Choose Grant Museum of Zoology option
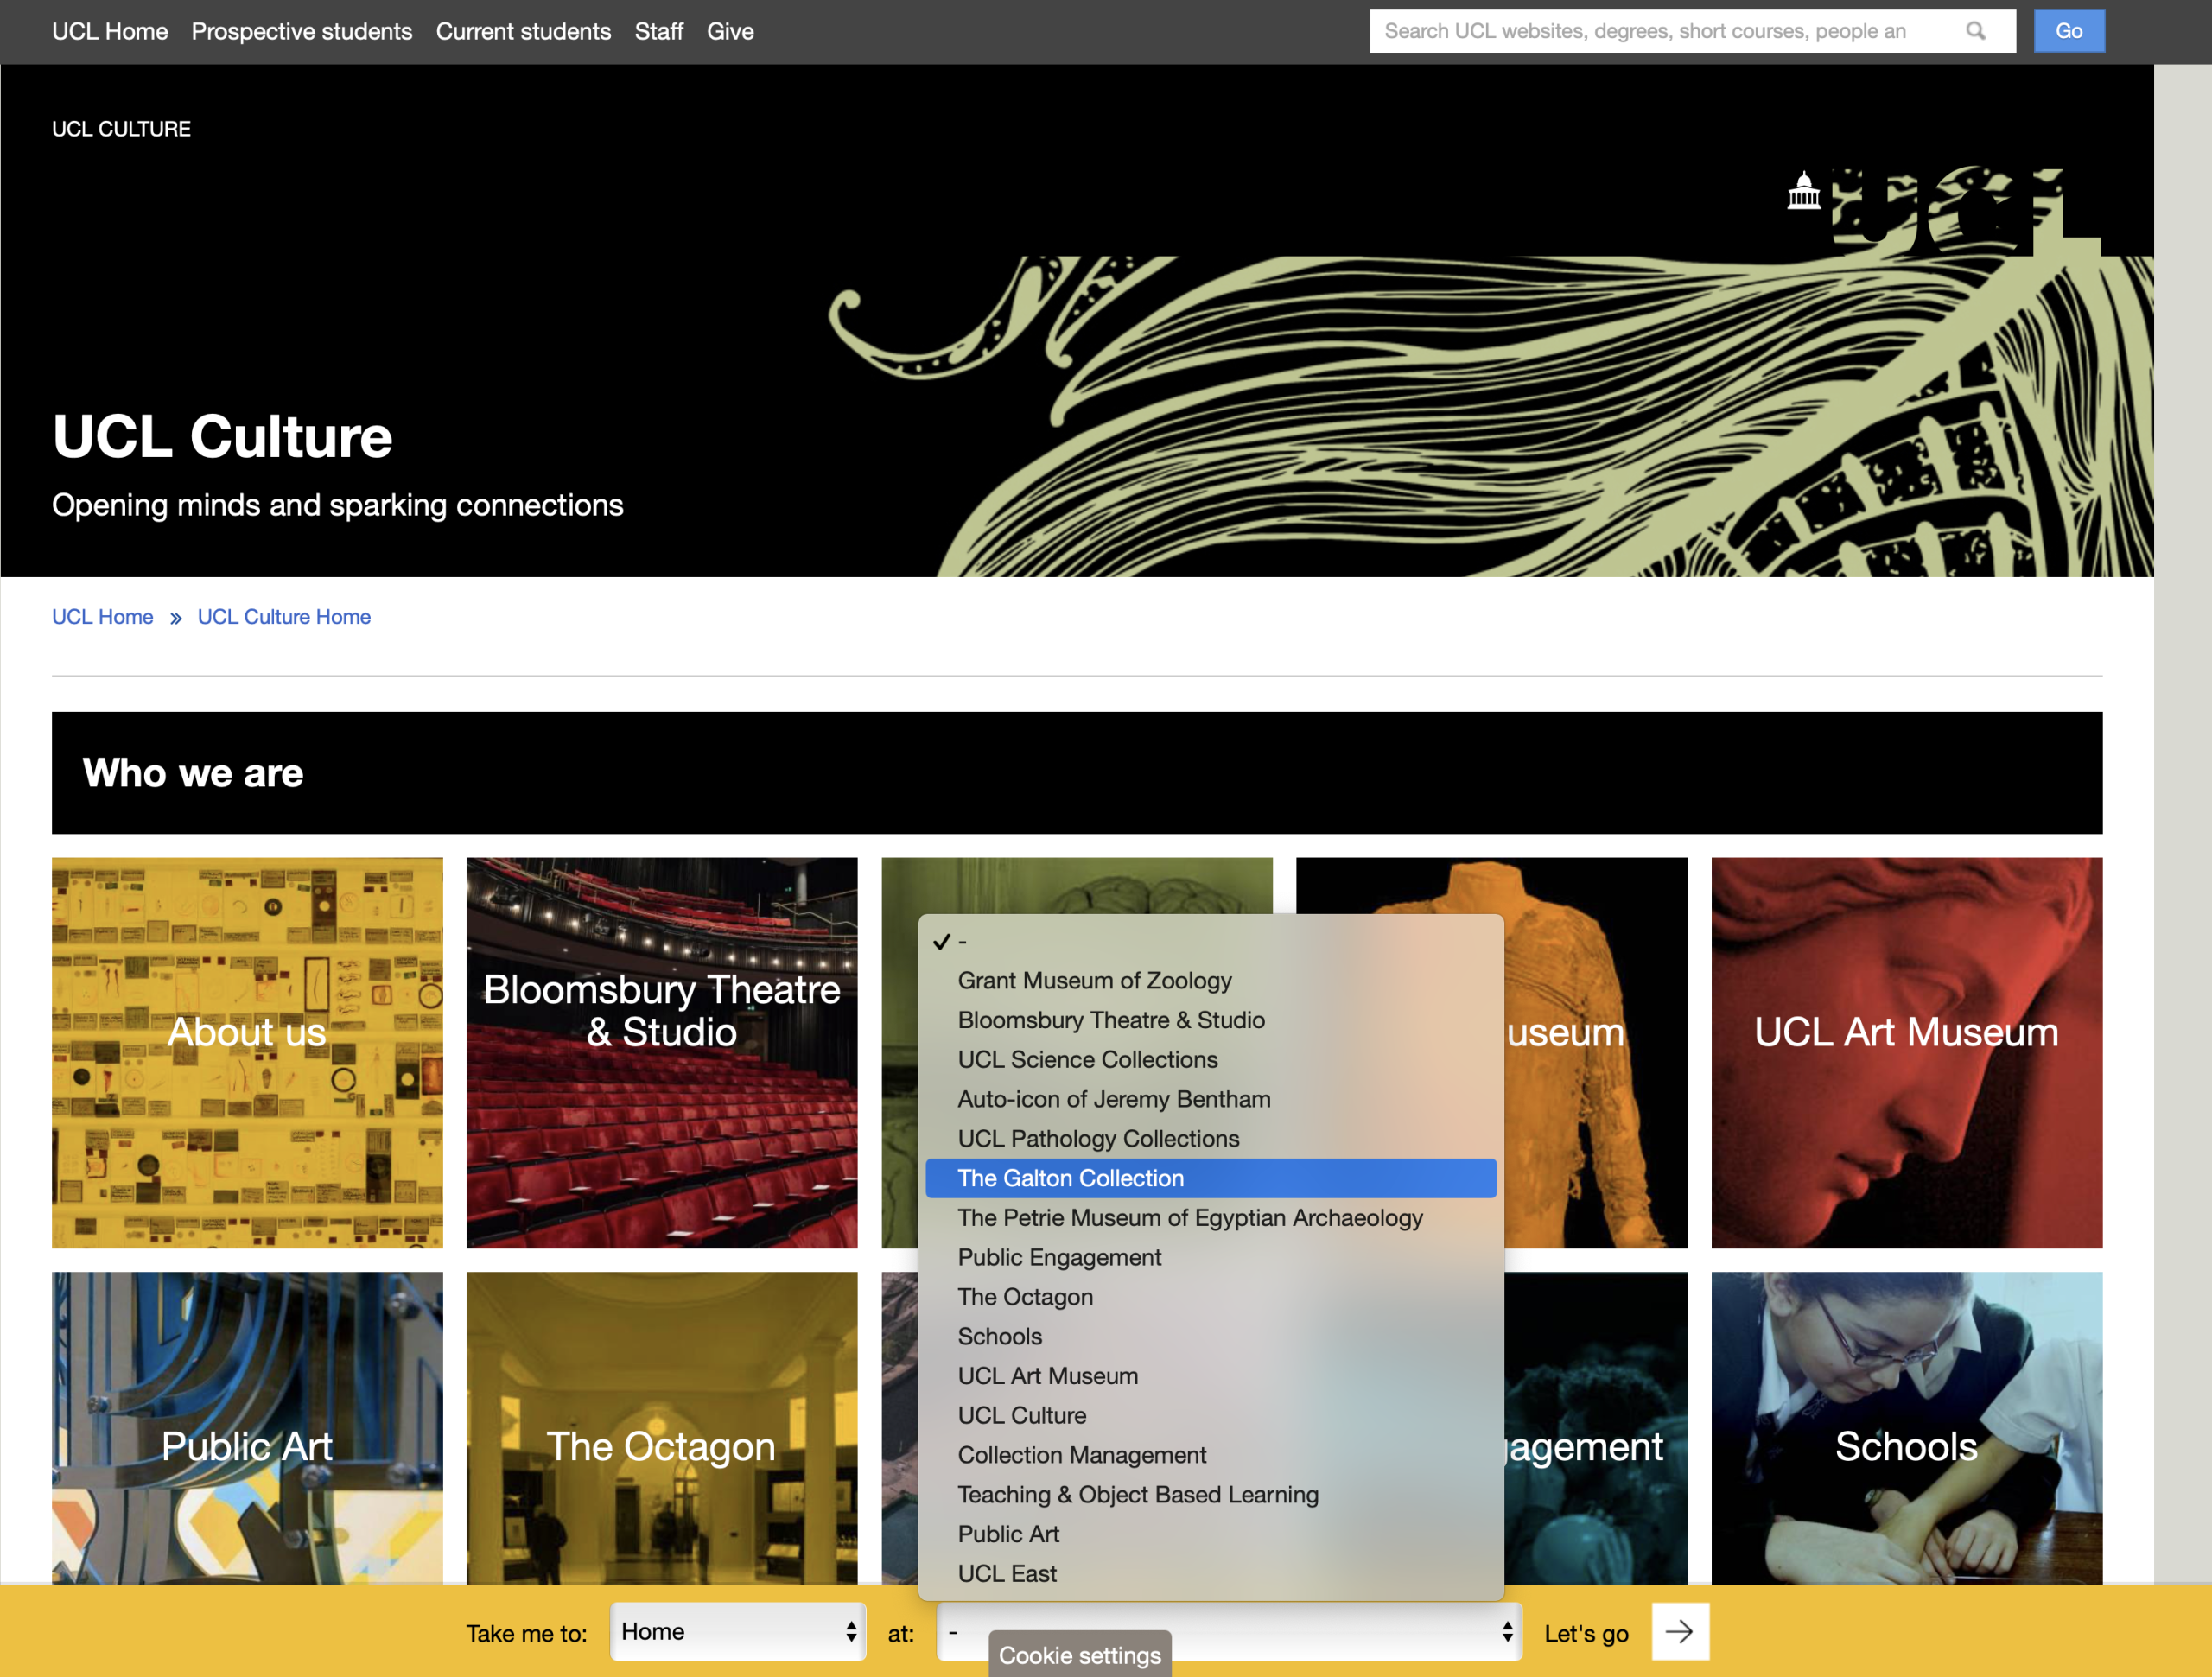Viewport: 2212px width, 1677px height. click(1094, 980)
